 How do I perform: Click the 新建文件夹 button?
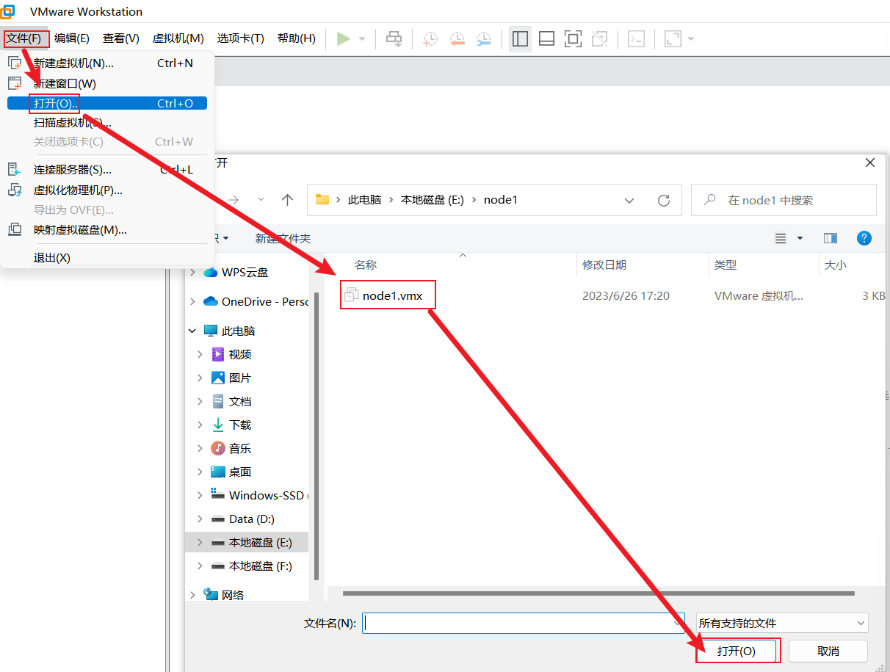(x=283, y=238)
